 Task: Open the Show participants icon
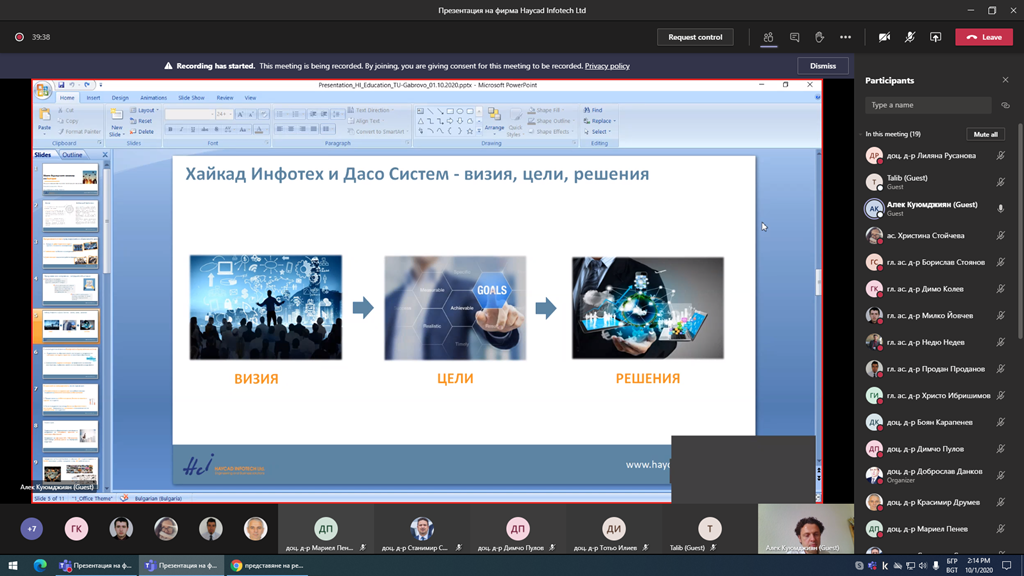[768, 37]
